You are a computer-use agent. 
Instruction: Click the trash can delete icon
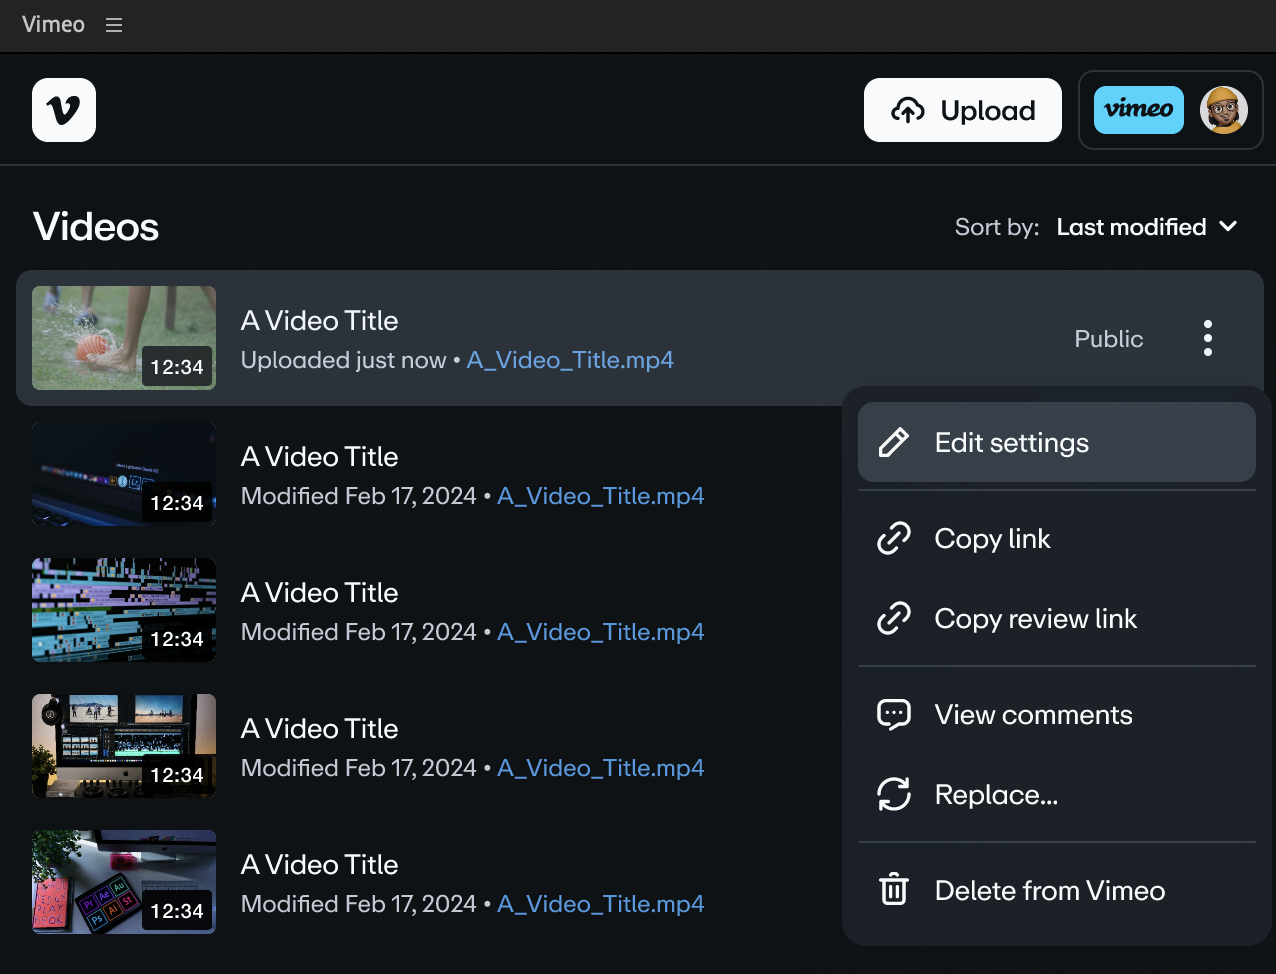(x=893, y=890)
